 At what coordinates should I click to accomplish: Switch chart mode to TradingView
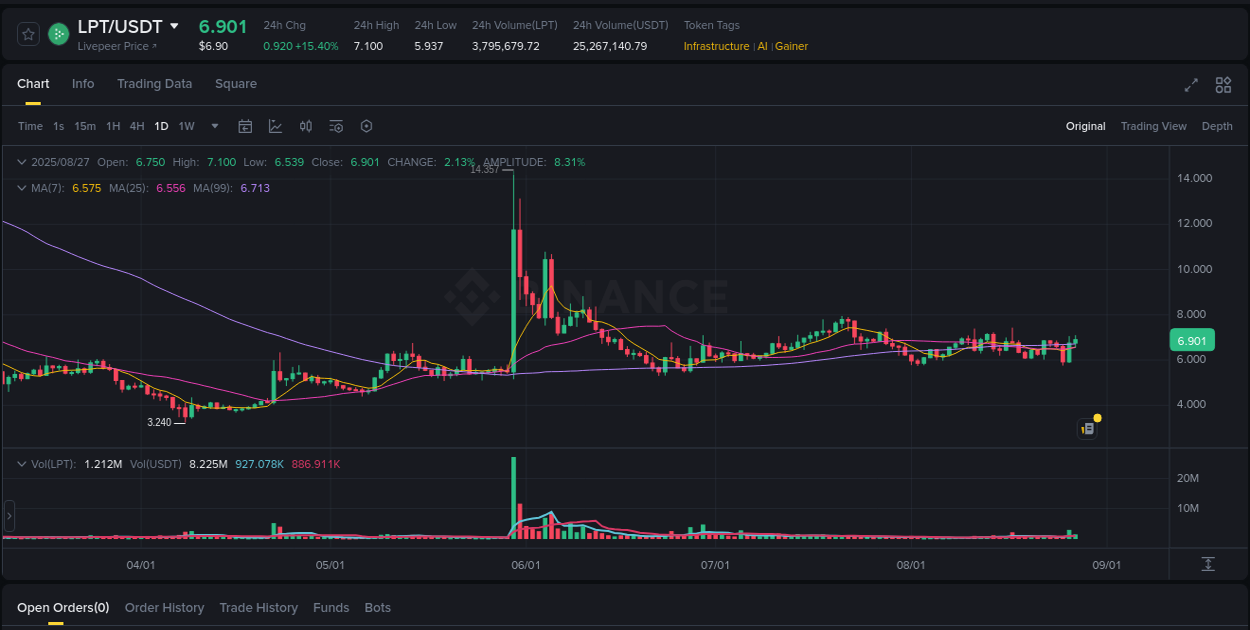pos(1153,126)
